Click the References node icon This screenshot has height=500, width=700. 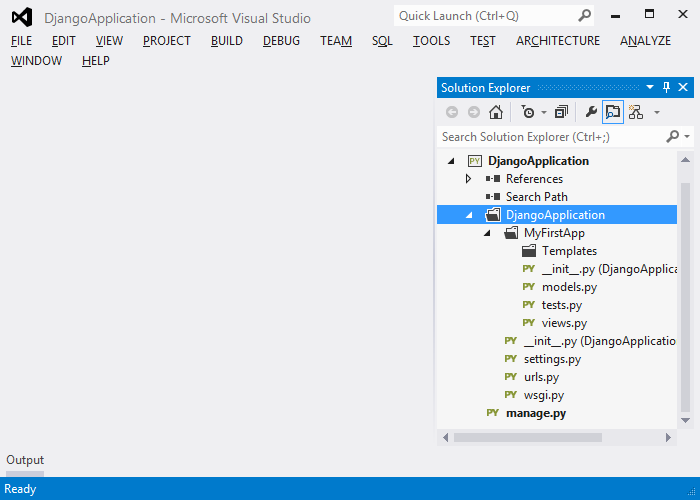493,179
